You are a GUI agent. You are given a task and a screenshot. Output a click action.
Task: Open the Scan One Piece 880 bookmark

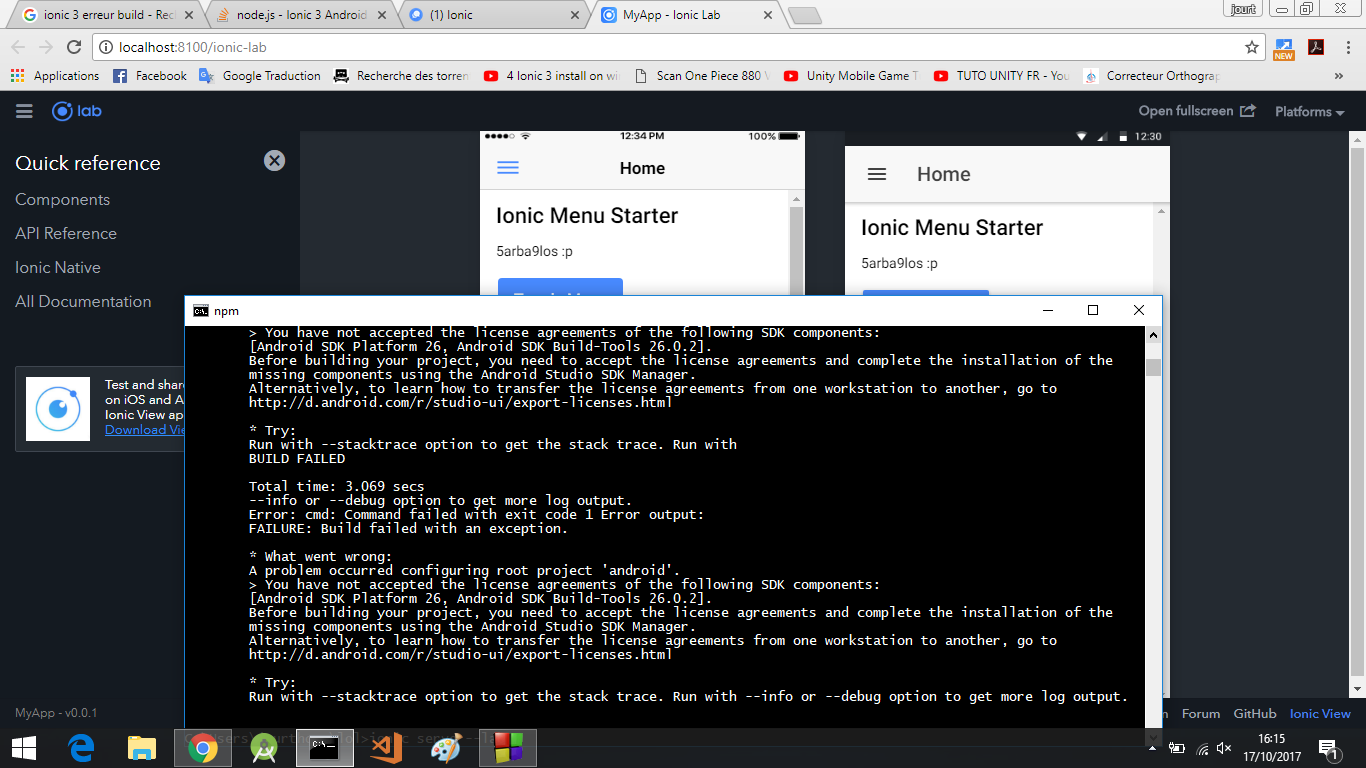(702, 76)
